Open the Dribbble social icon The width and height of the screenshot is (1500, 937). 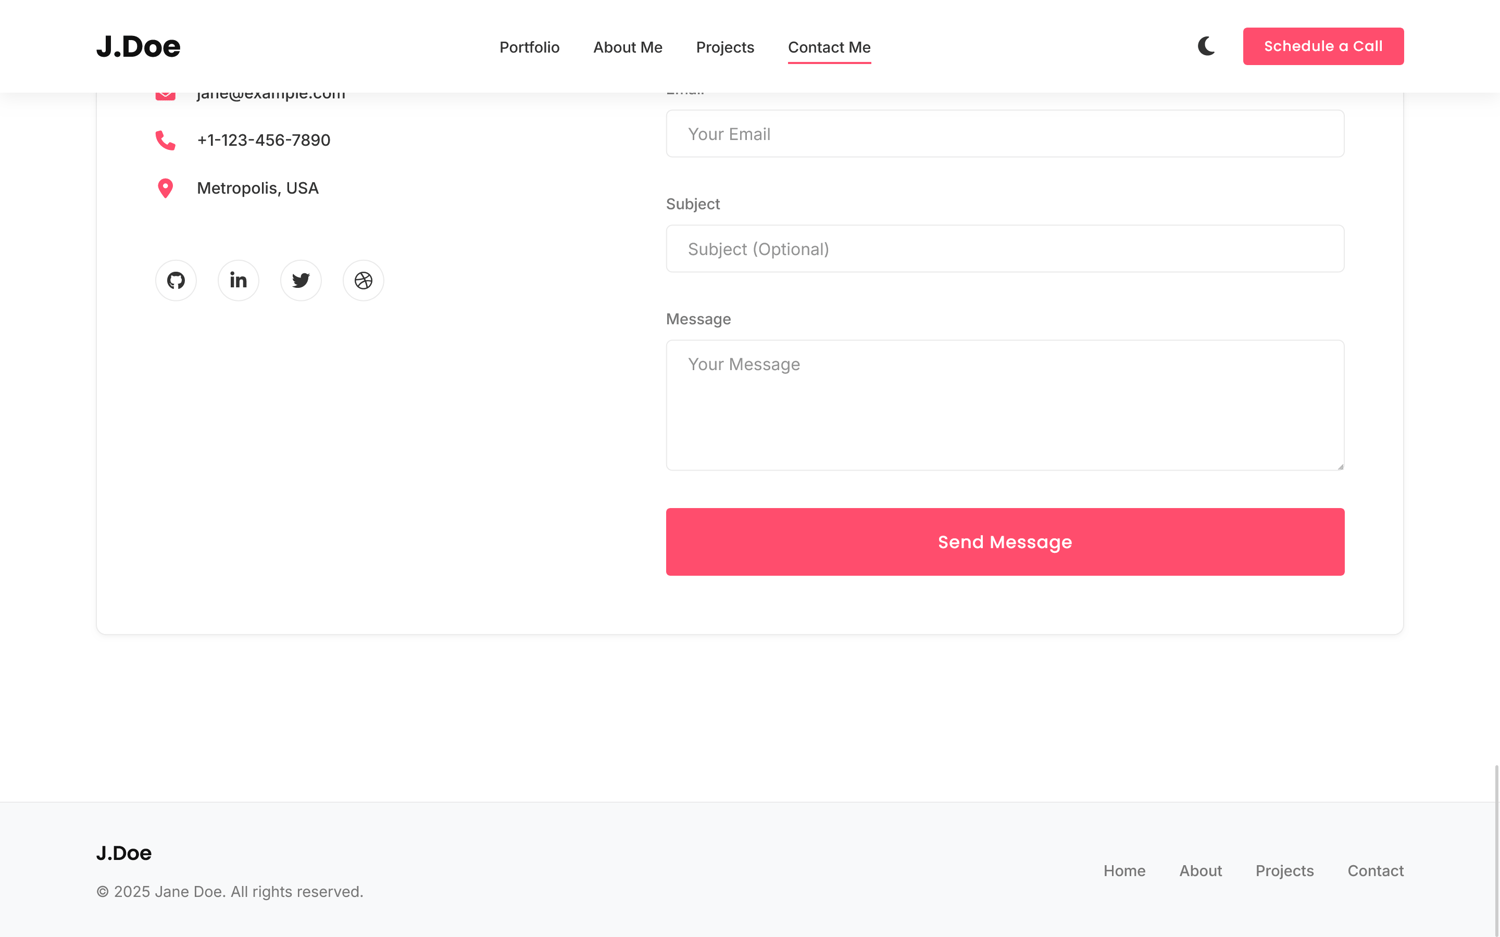click(363, 281)
